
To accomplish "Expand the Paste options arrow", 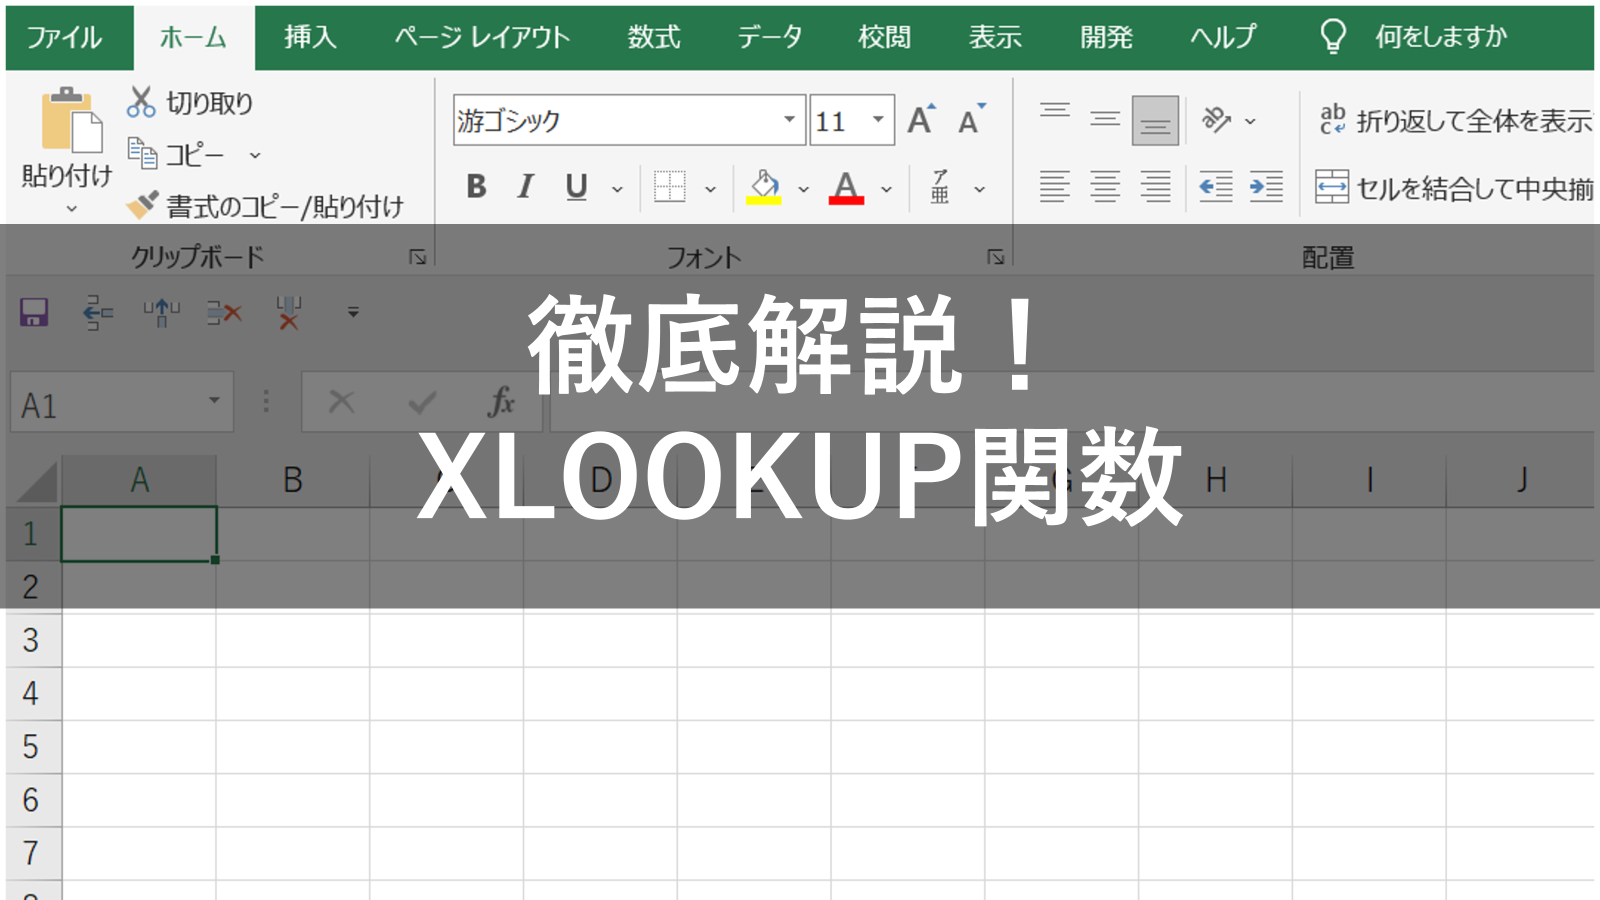I will 71,209.
